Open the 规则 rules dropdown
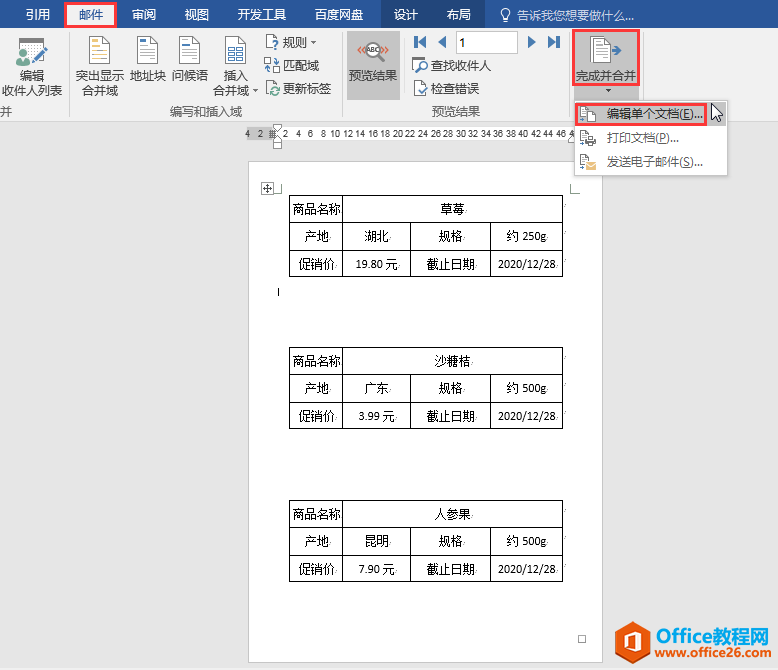This screenshot has width=778, height=670. 291,42
